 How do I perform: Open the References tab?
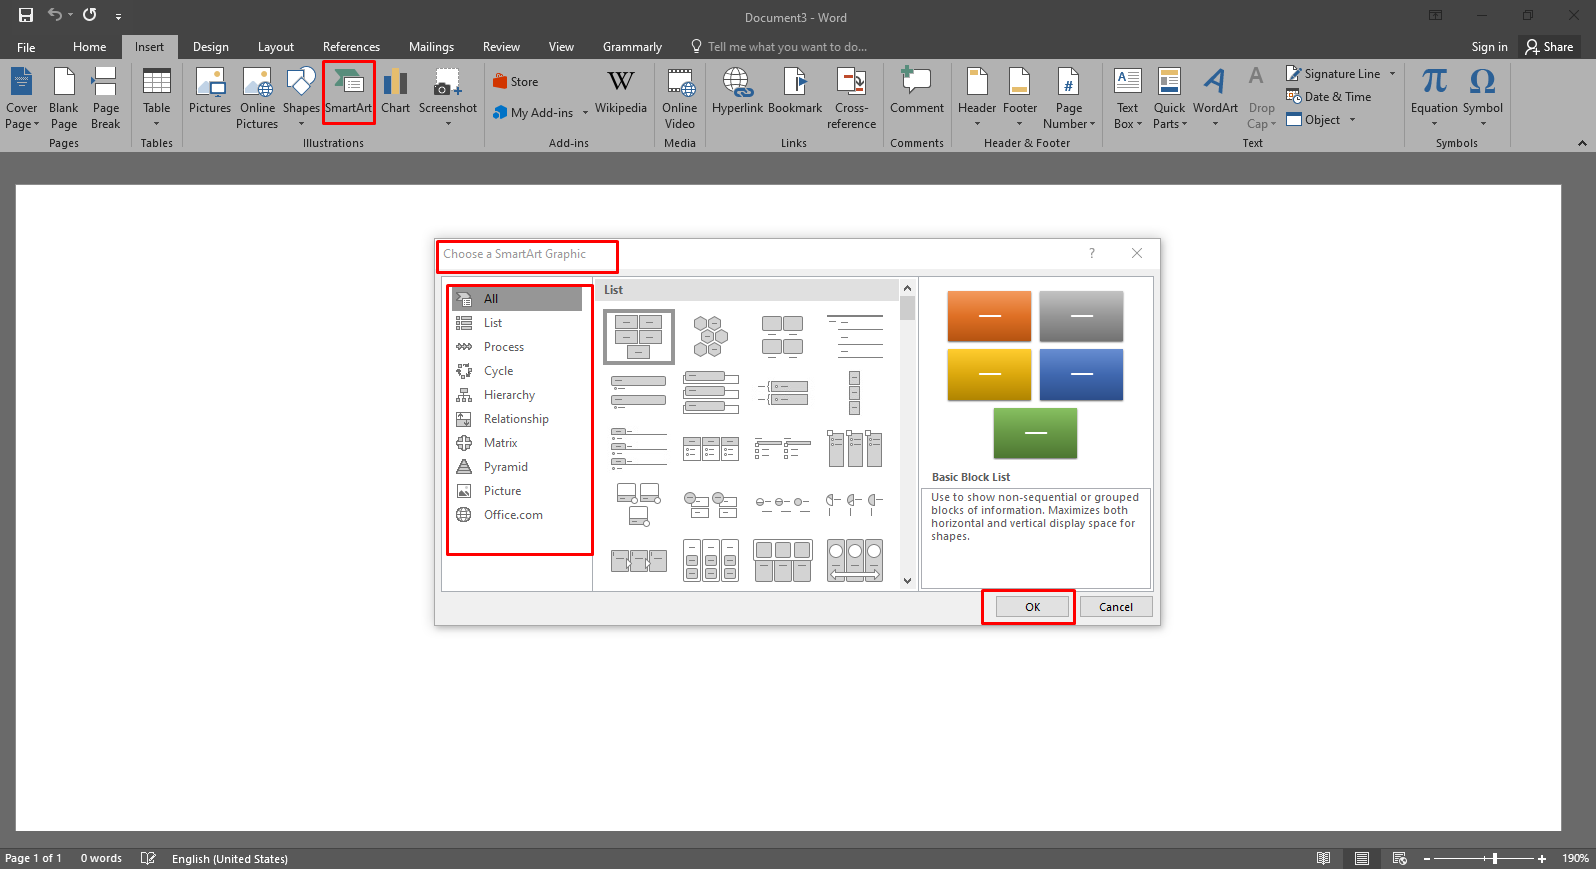click(351, 47)
